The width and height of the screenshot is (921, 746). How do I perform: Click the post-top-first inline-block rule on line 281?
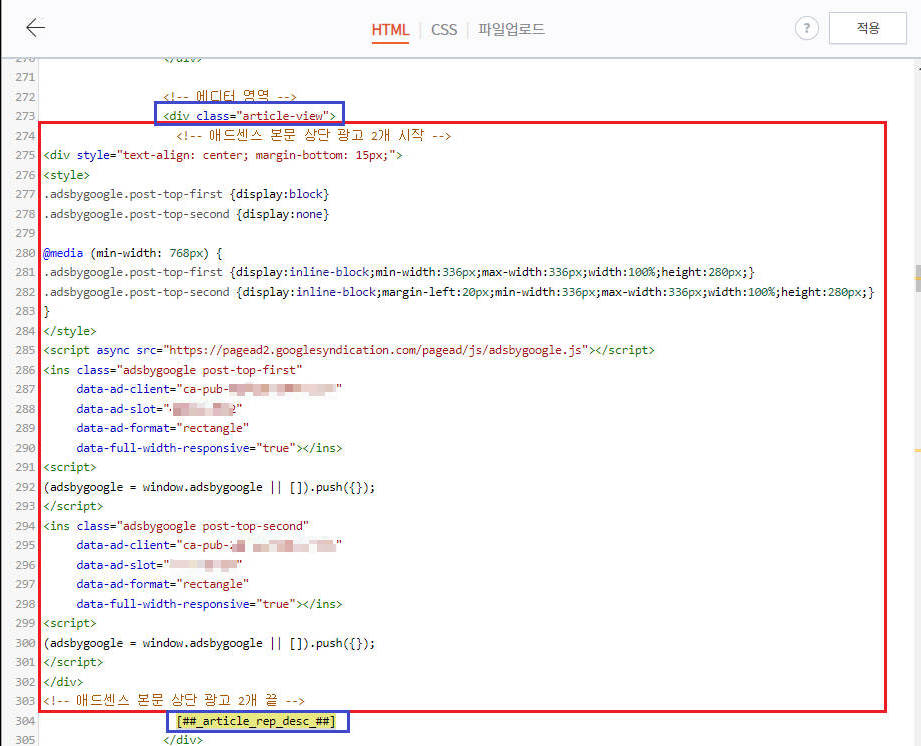point(399,273)
